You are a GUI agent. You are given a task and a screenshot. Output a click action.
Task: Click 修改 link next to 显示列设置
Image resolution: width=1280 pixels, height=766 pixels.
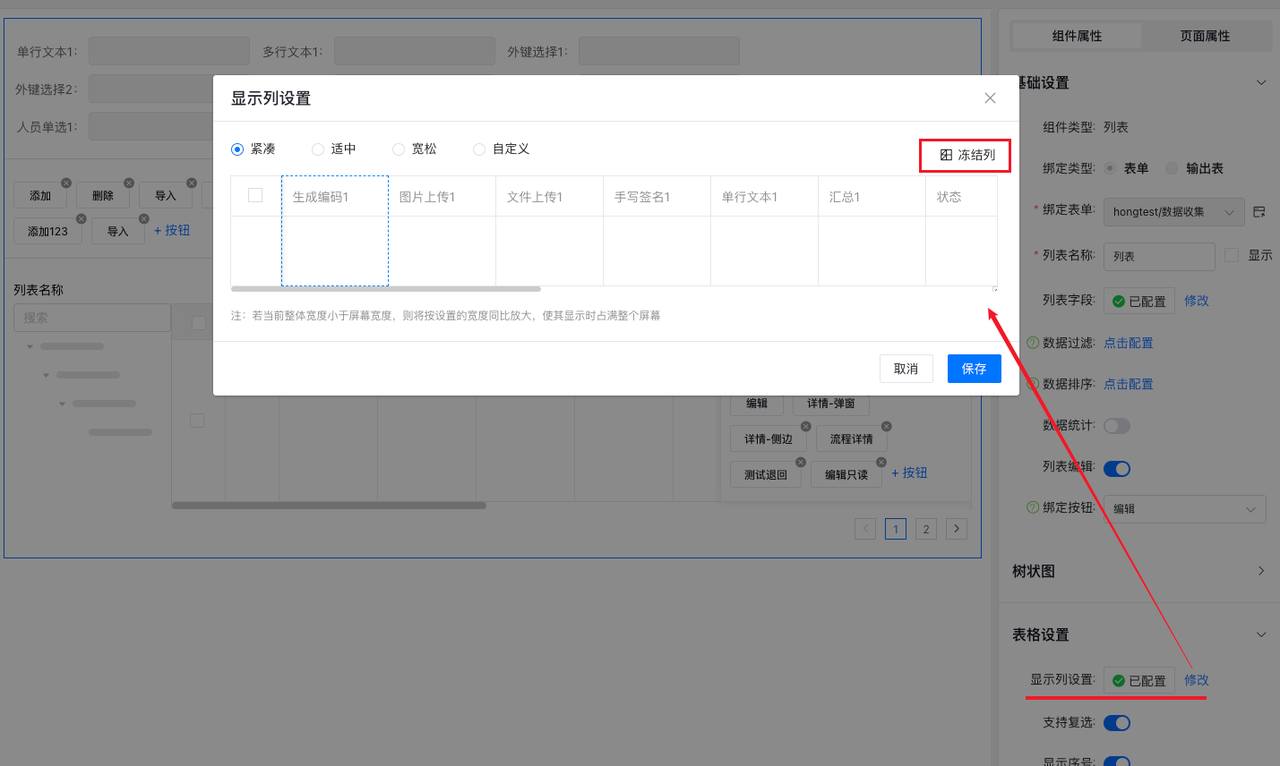tap(1196, 680)
